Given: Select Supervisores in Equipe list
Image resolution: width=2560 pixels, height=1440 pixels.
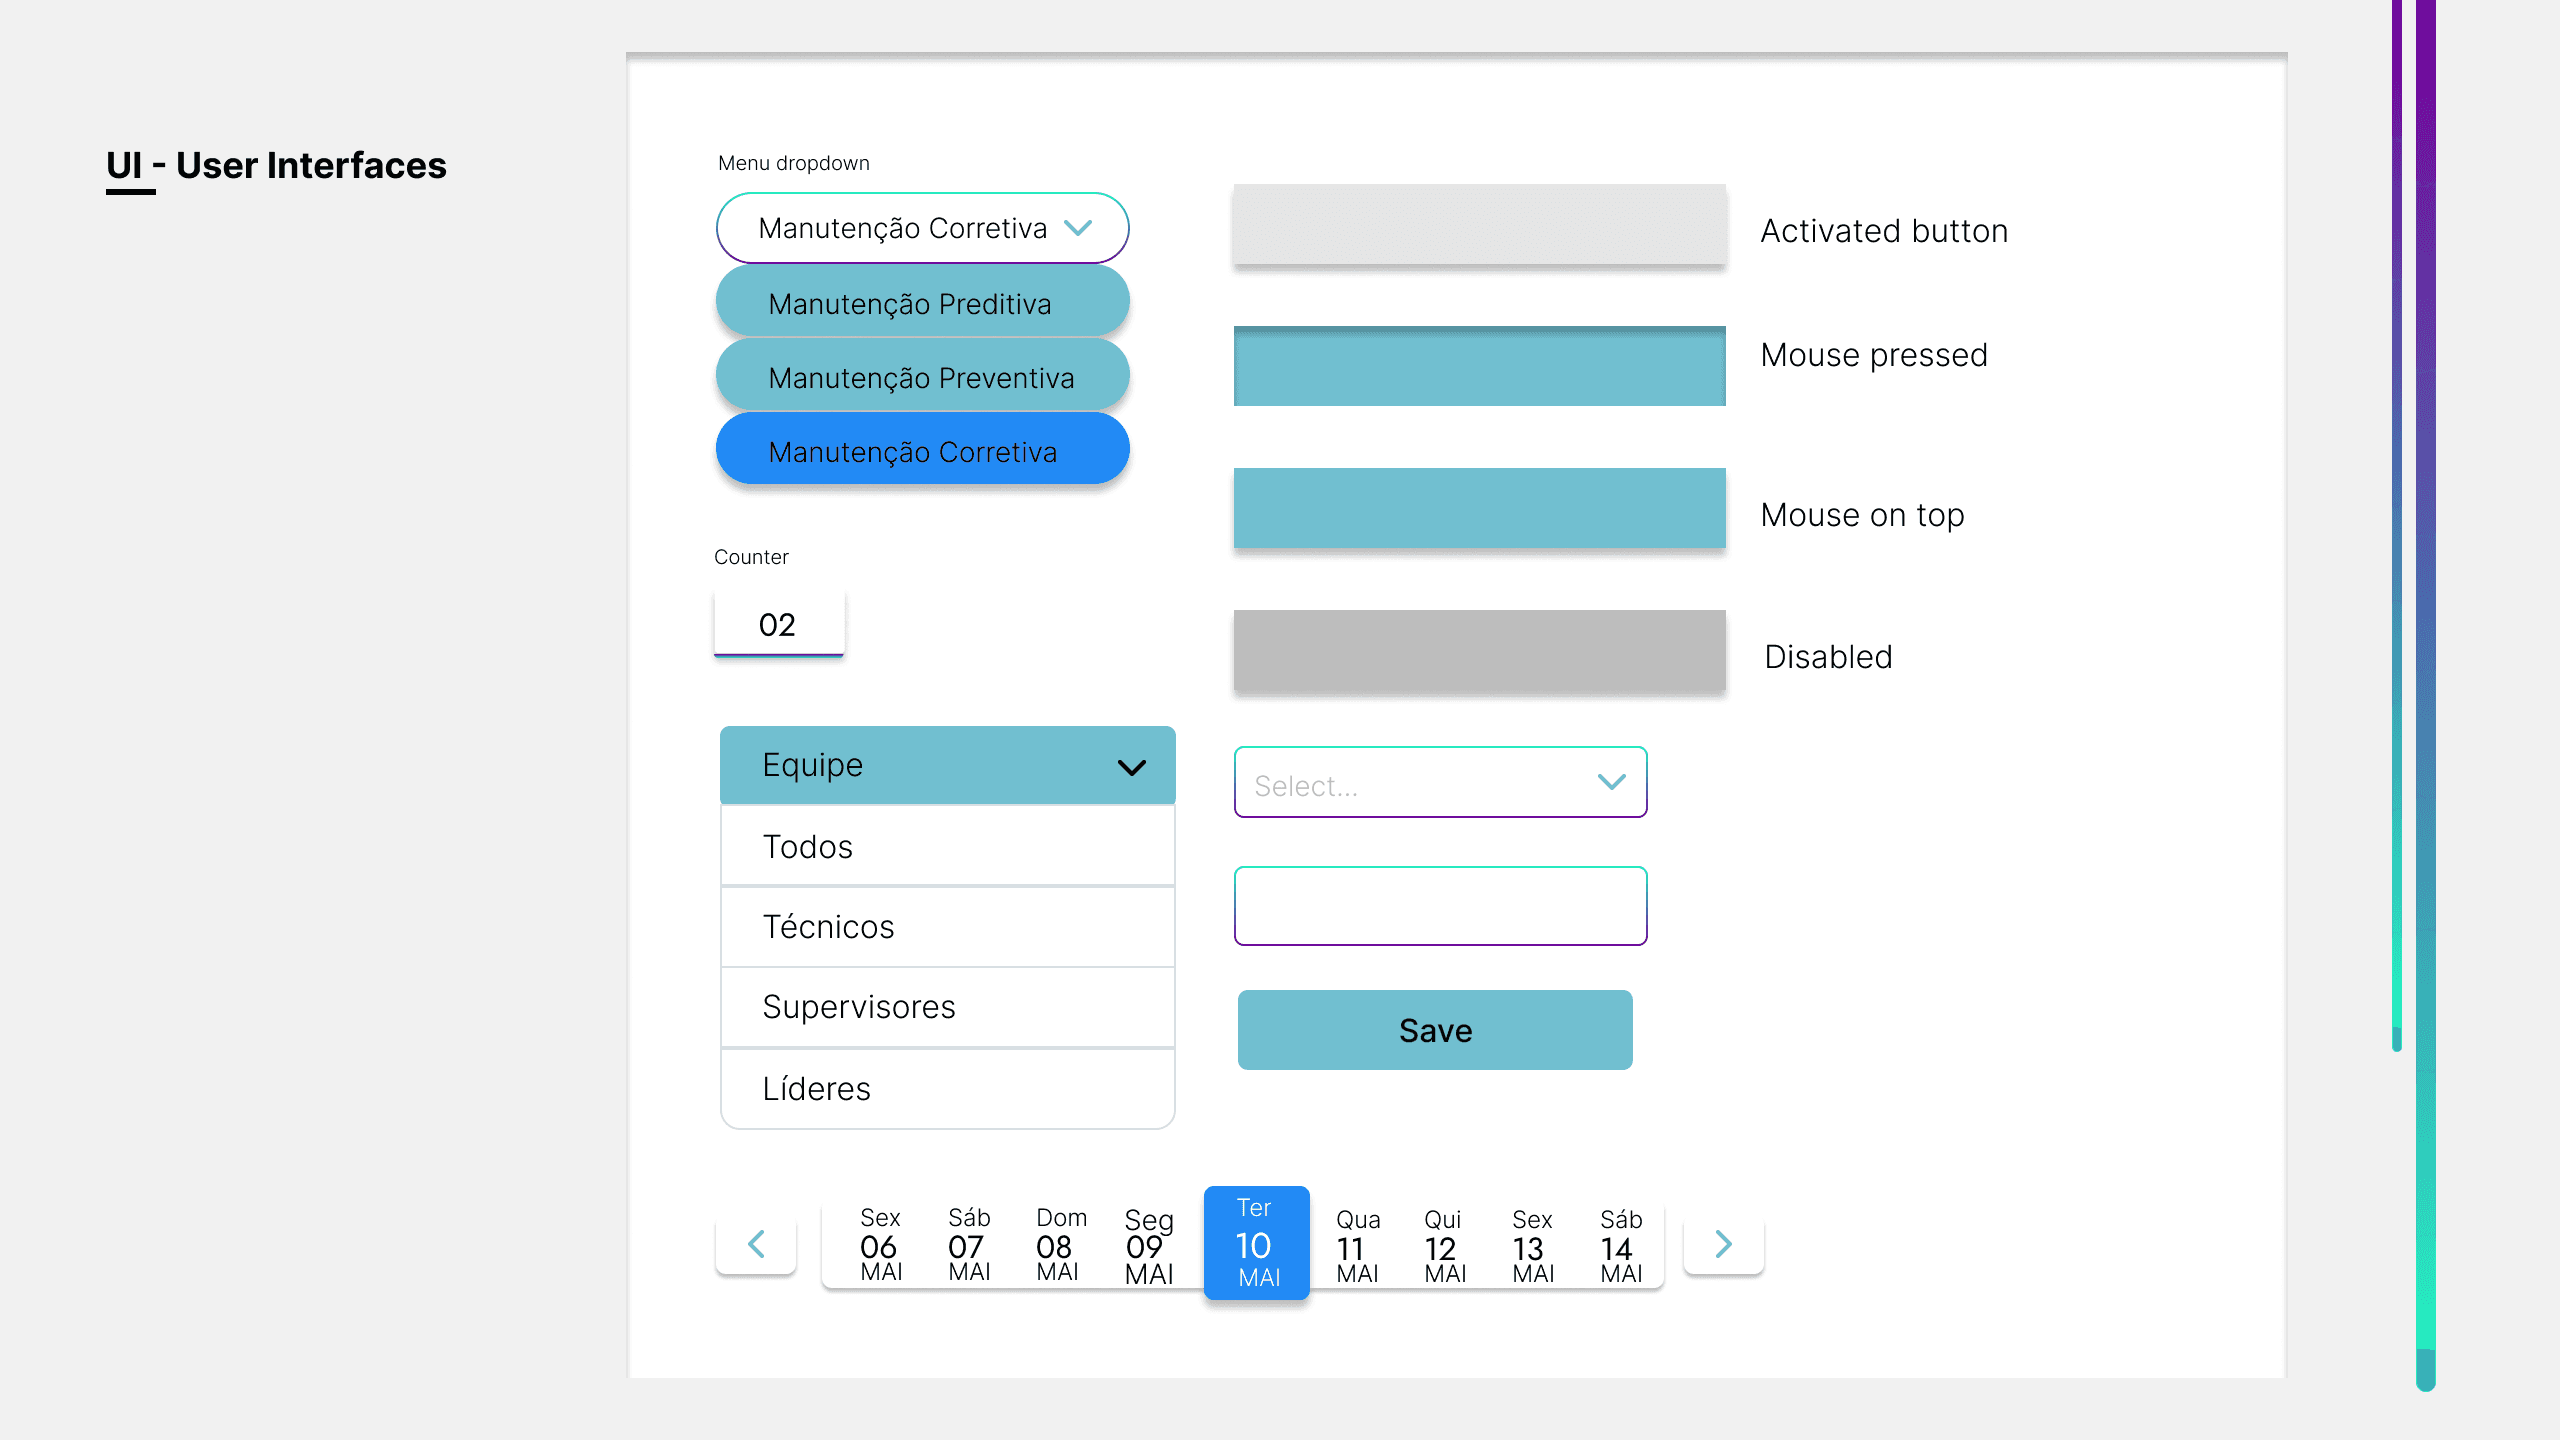Looking at the screenshot, I should [946, 1006].
